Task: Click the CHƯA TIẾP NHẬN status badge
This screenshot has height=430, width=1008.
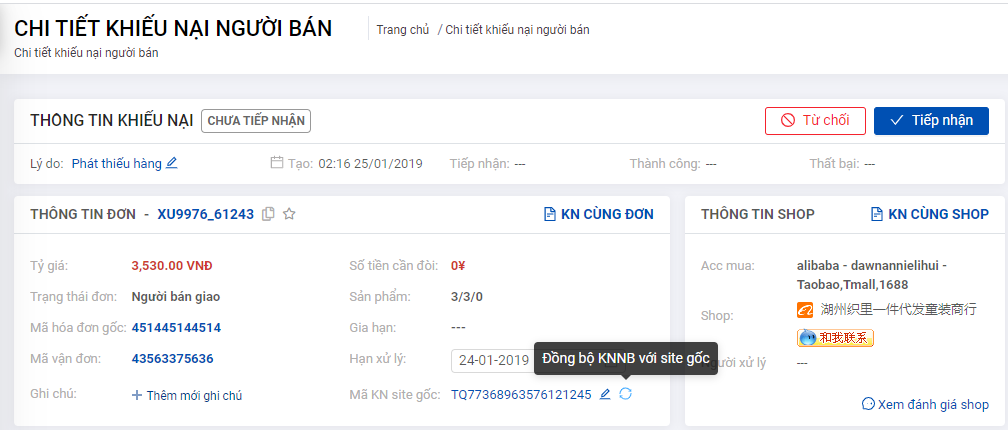Action: (x=256, y=121)
